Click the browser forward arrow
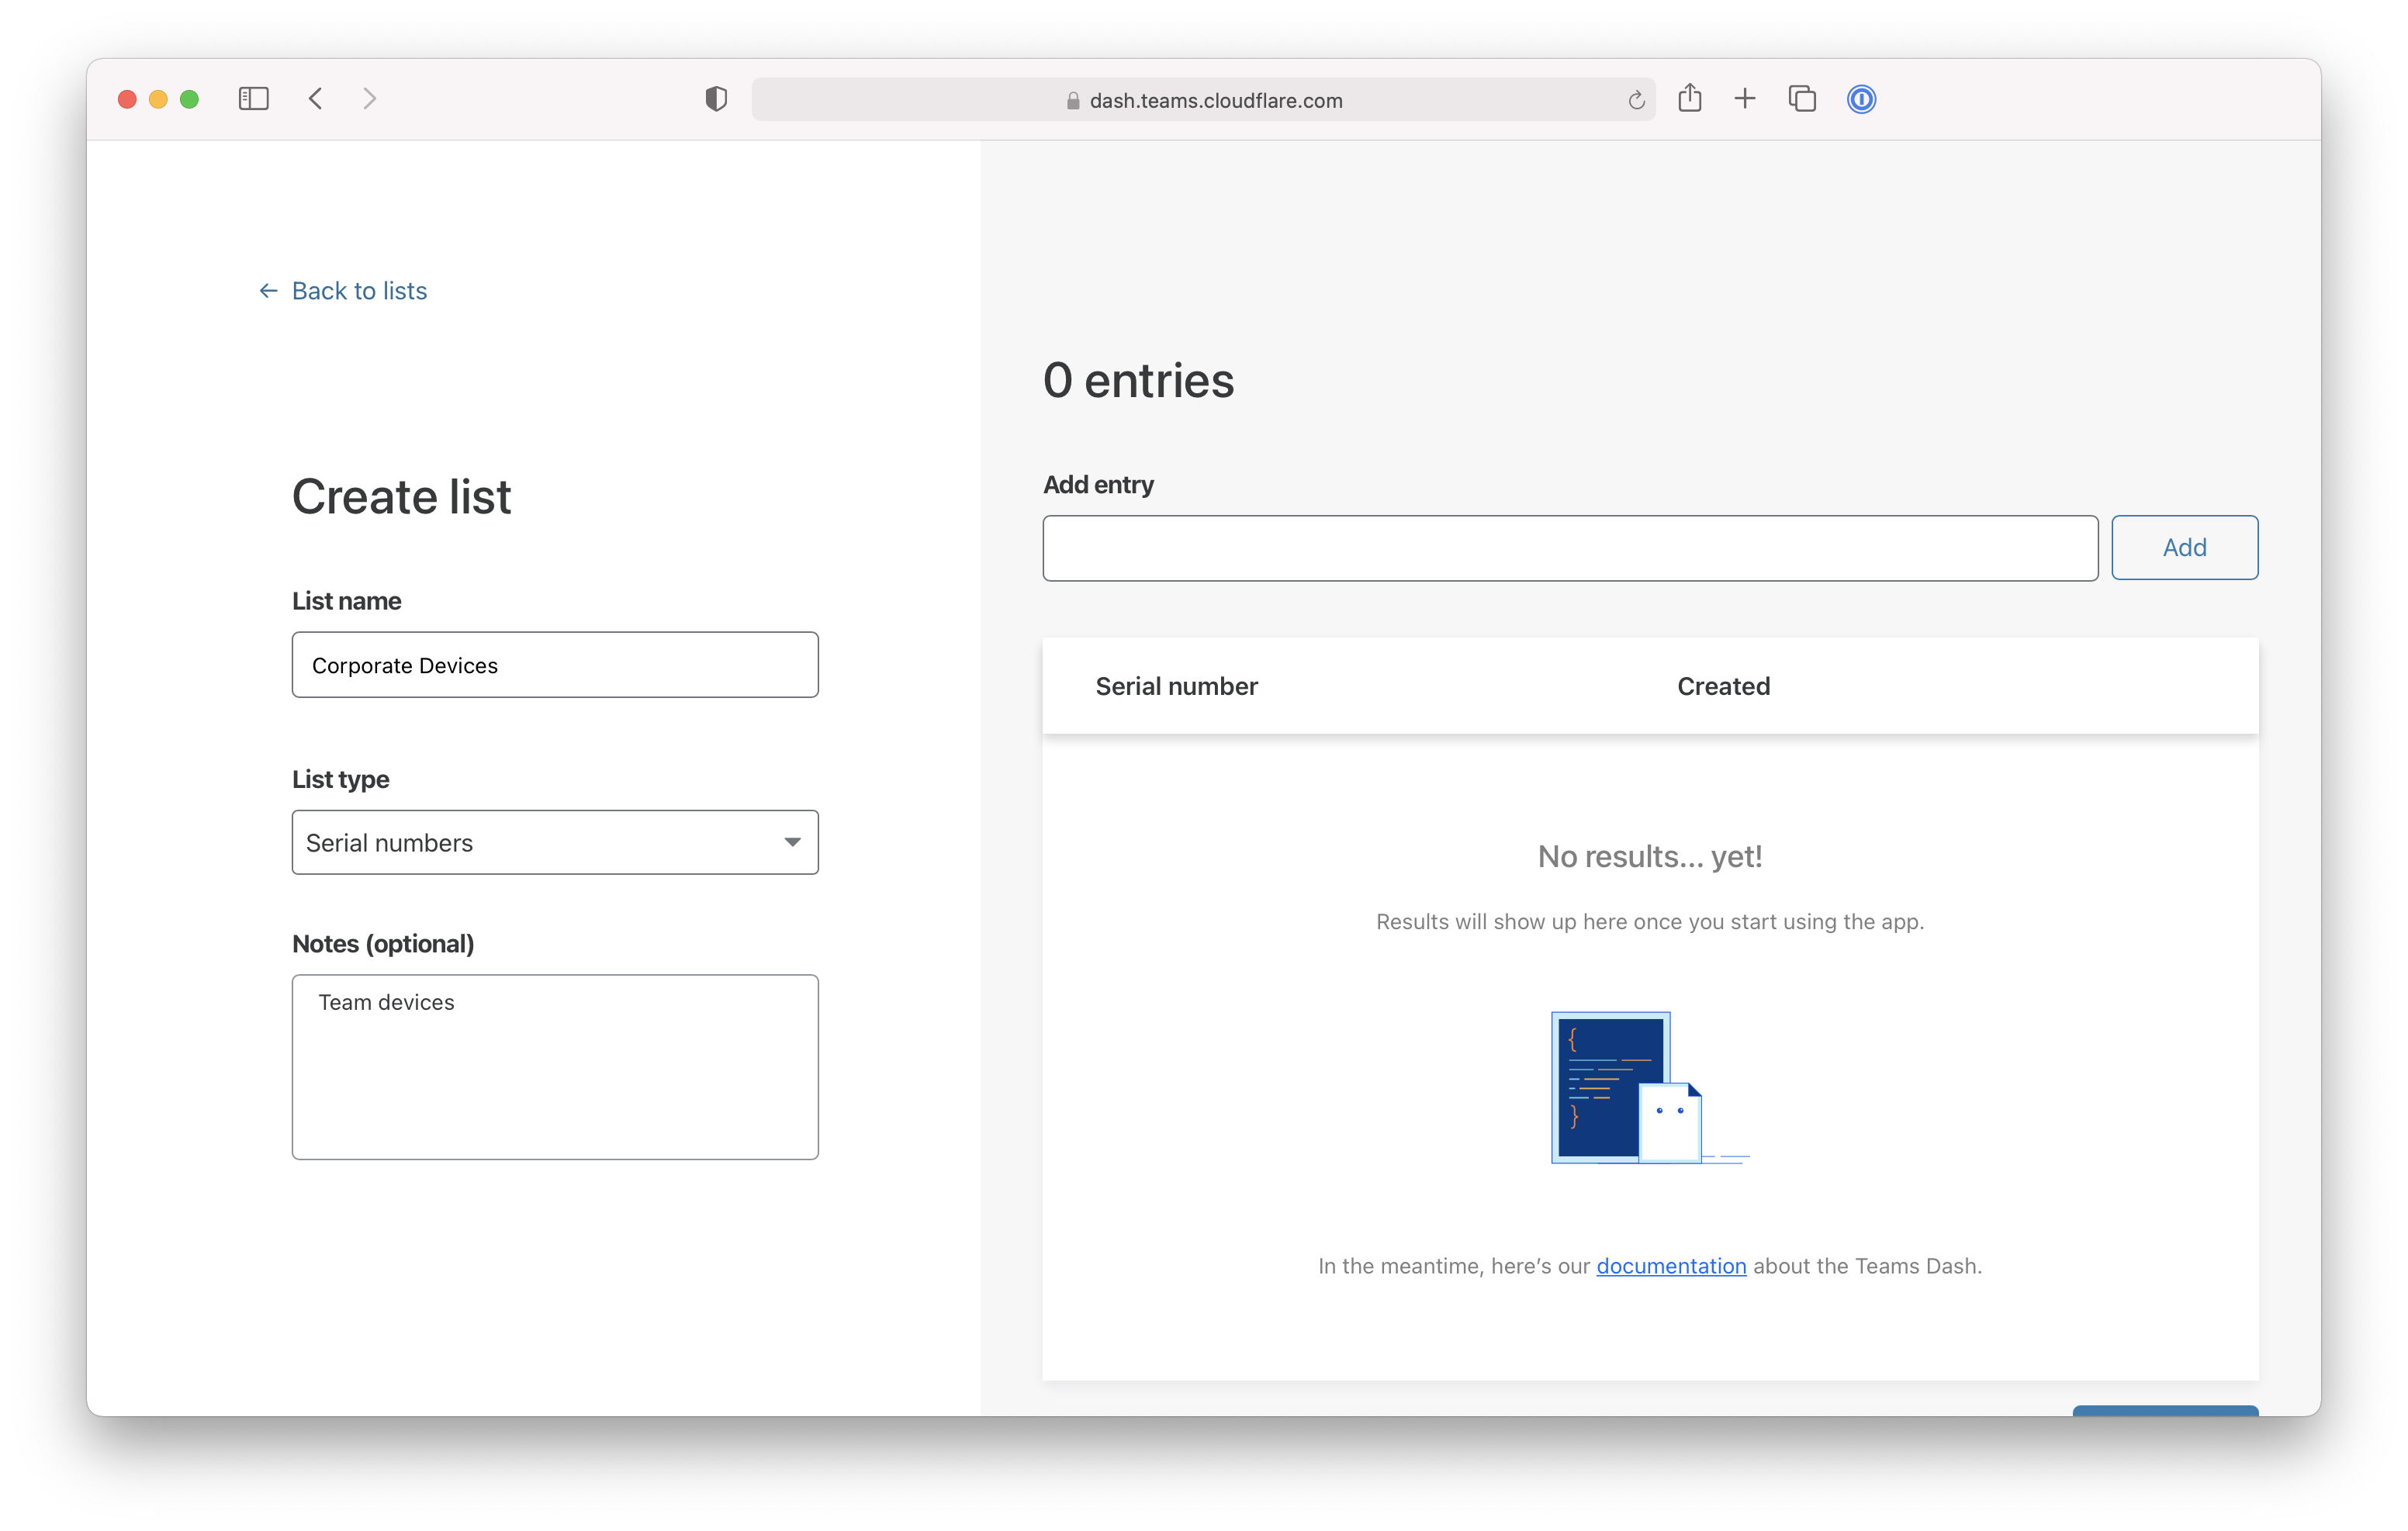This screenshot has width=2408, height=1531. click(370, 98)
